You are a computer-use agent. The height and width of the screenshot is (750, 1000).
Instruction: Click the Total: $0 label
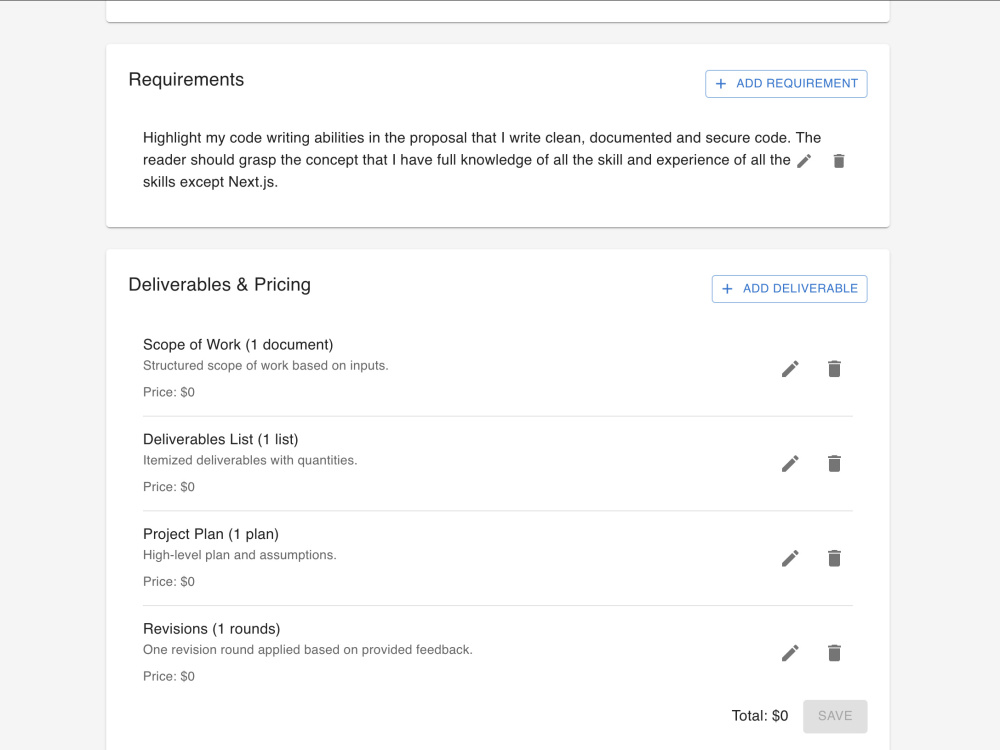click(760, 716)
